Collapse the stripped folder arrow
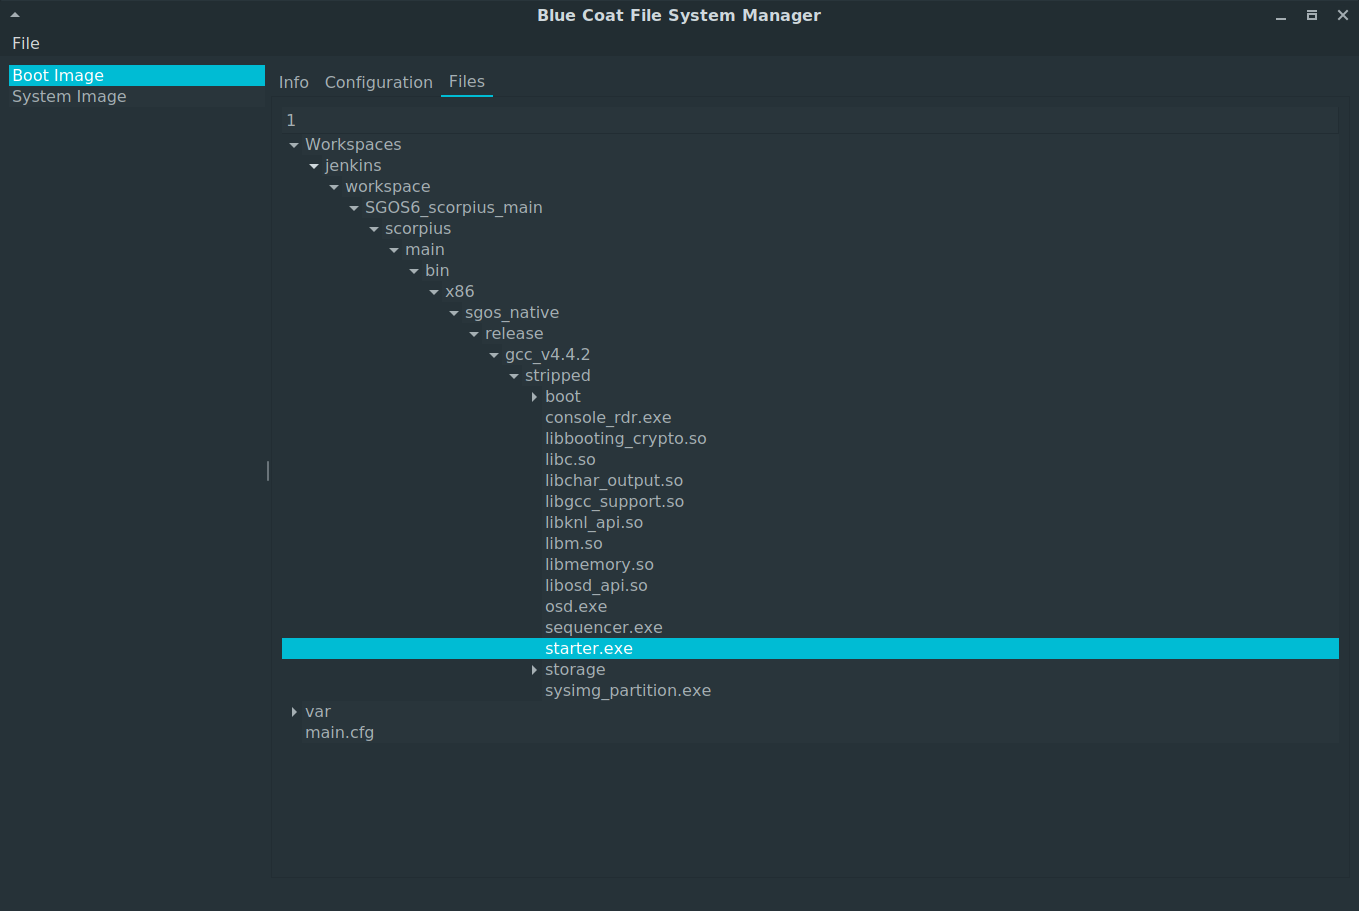 point(514,376)
